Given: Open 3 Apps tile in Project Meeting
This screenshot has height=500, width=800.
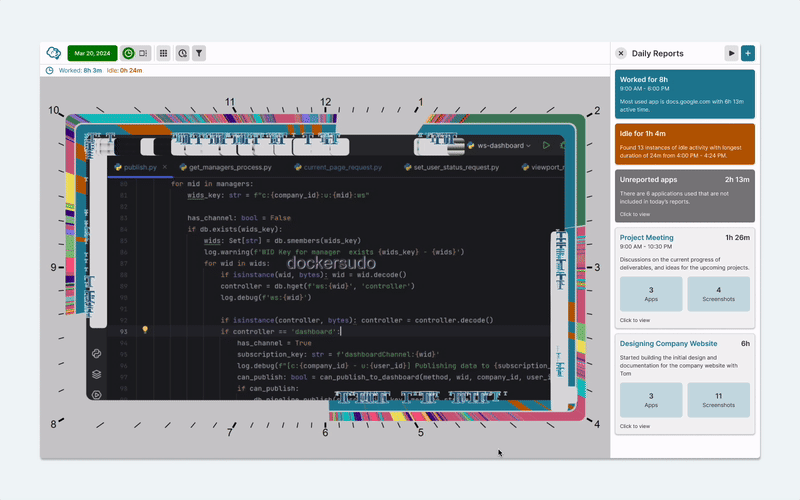Looking at the screenshot, I should tap(651, 294).
